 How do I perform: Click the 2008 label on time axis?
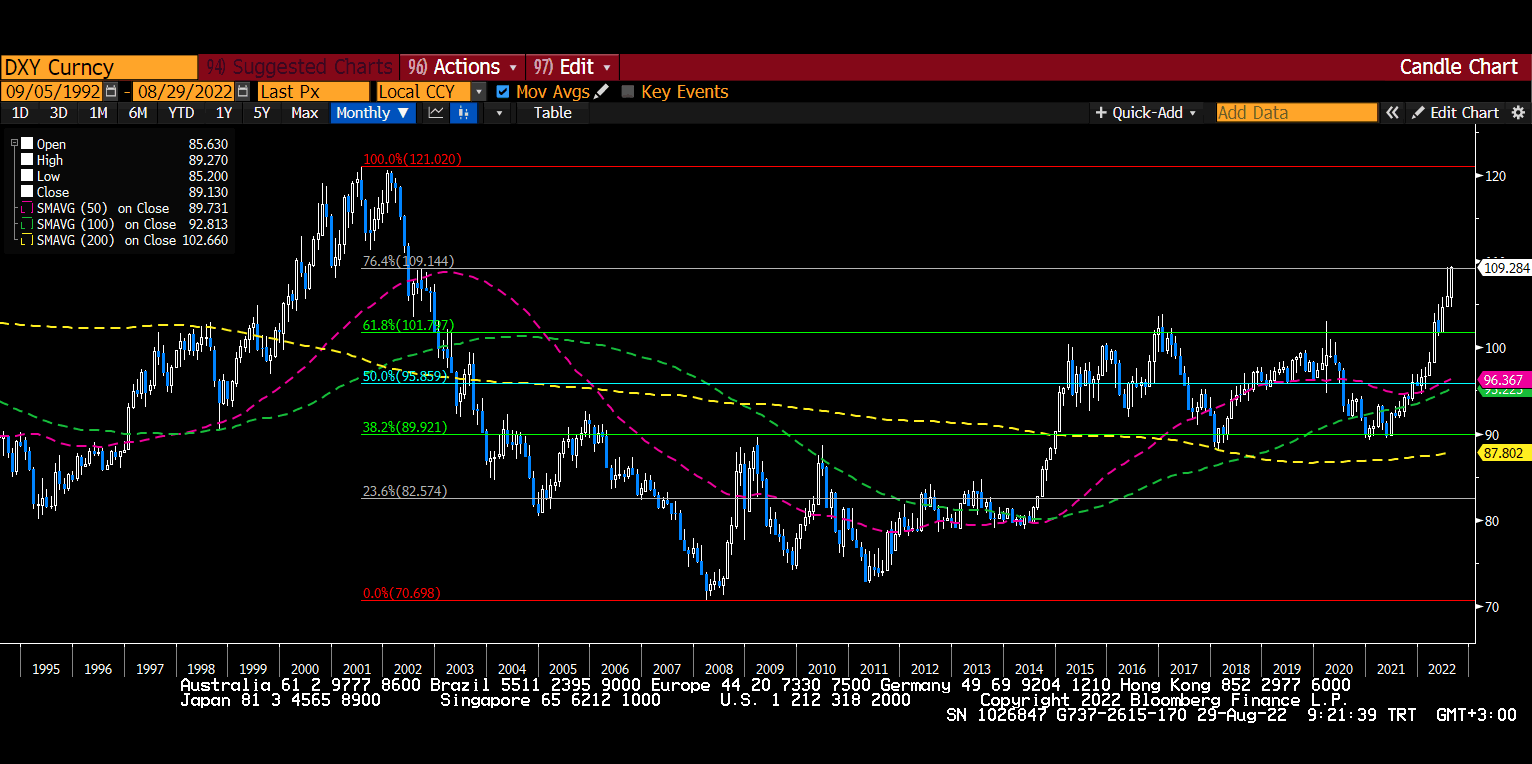718,669
